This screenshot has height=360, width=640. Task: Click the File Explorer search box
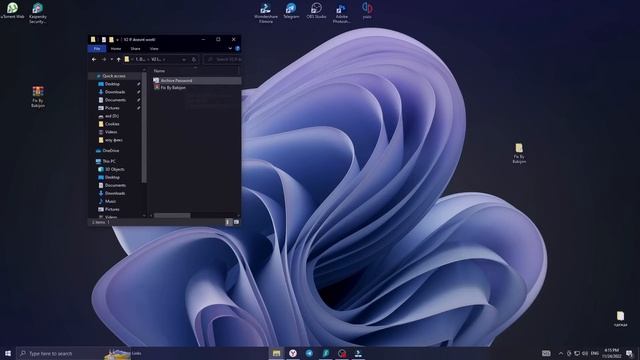coord(222,60)
